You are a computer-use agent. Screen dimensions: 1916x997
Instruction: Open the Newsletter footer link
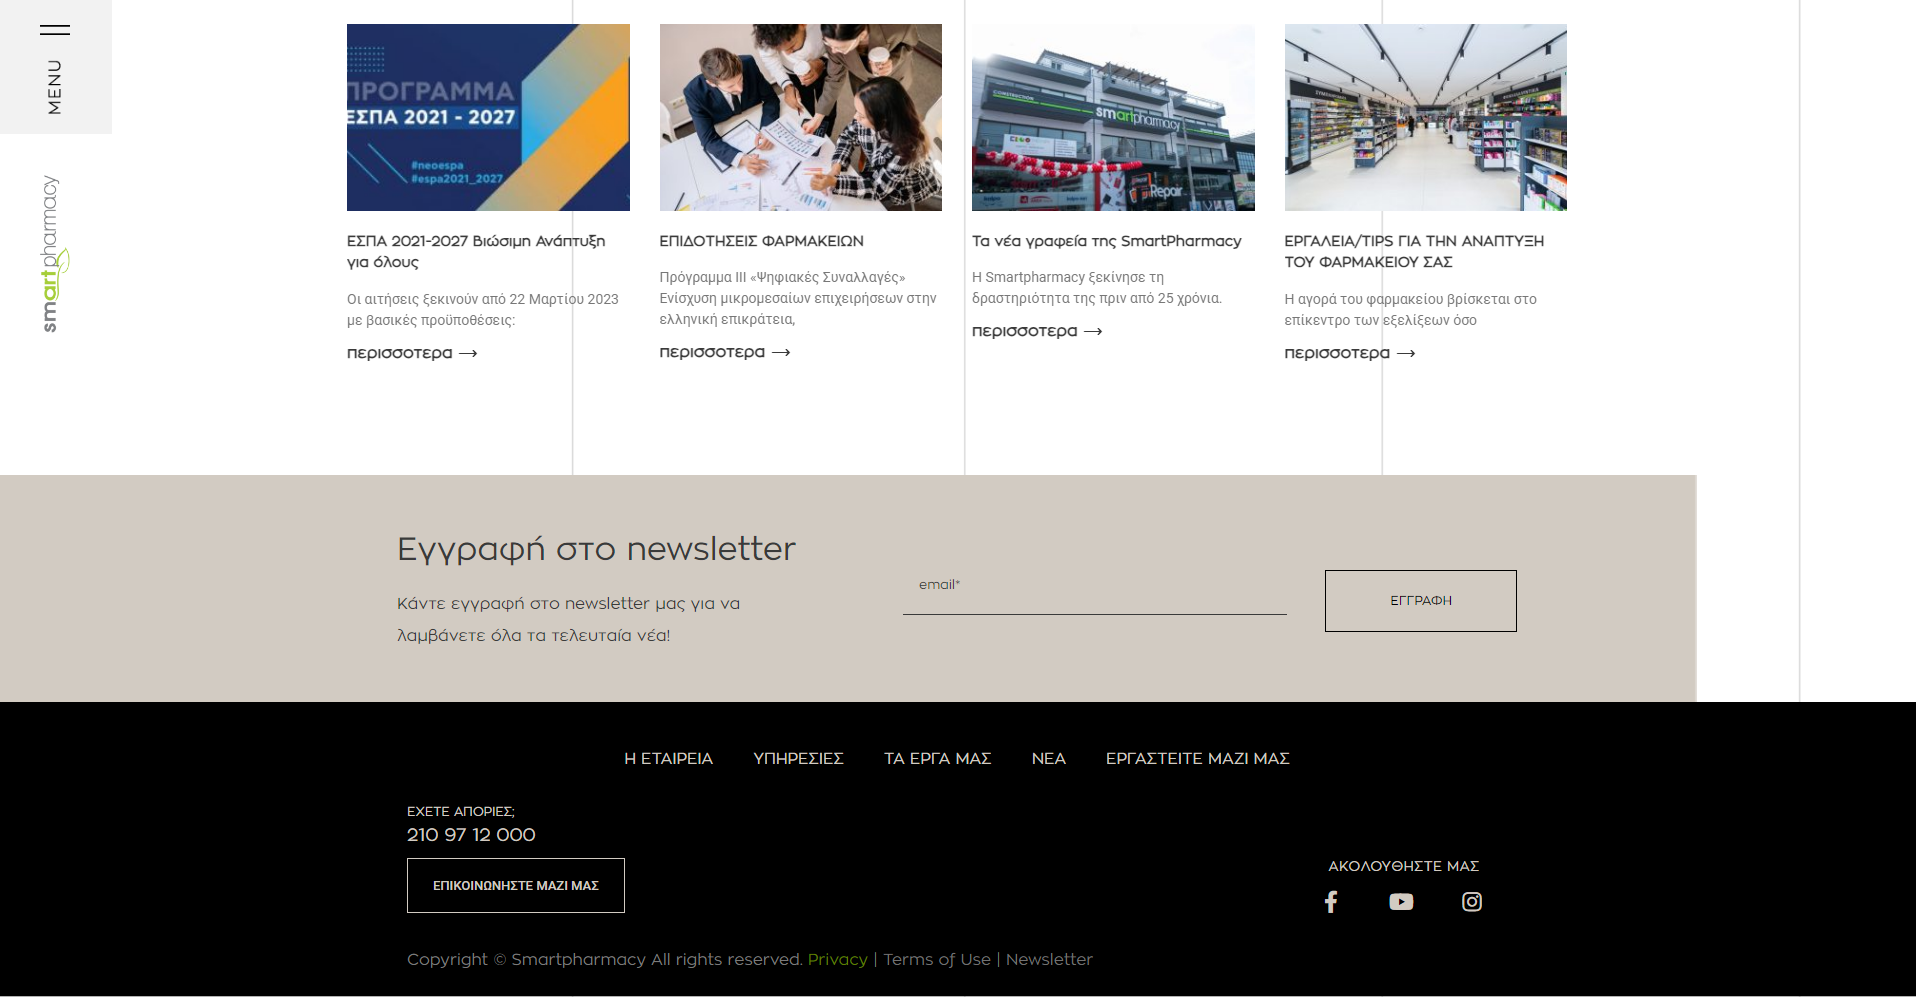1049,960
